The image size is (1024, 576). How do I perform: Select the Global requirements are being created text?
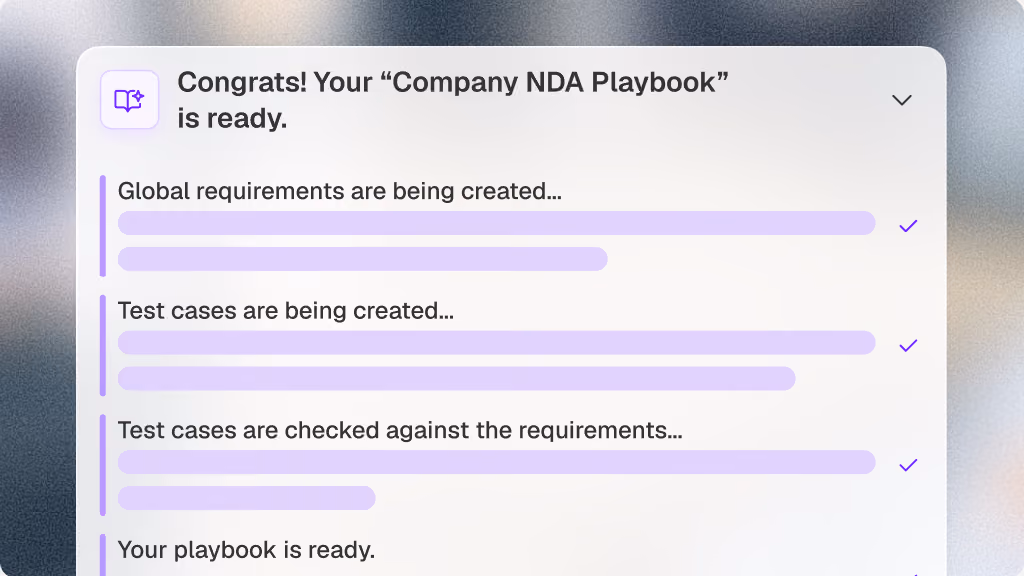point(340,191)
